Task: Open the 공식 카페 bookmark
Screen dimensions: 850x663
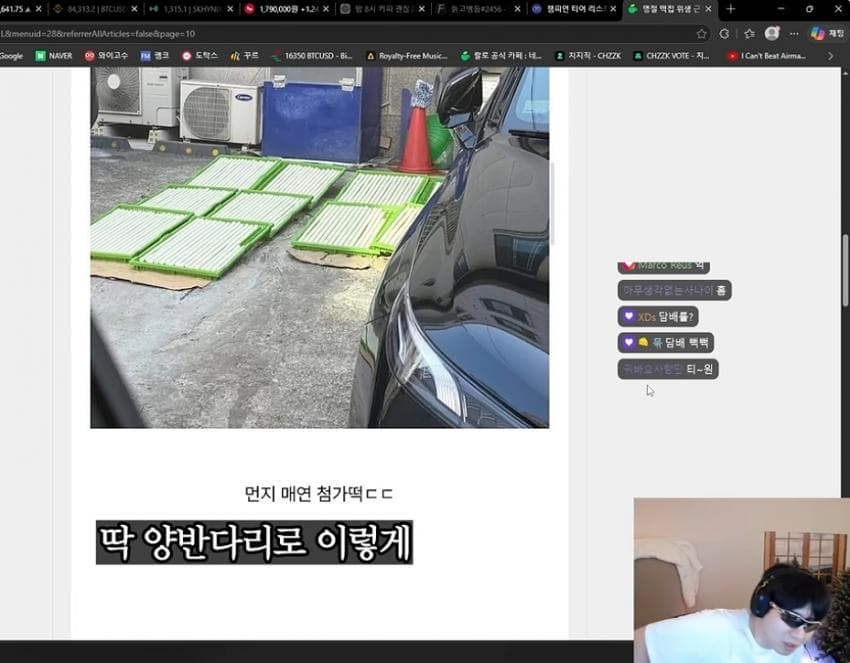Action: tap(501, 56)
